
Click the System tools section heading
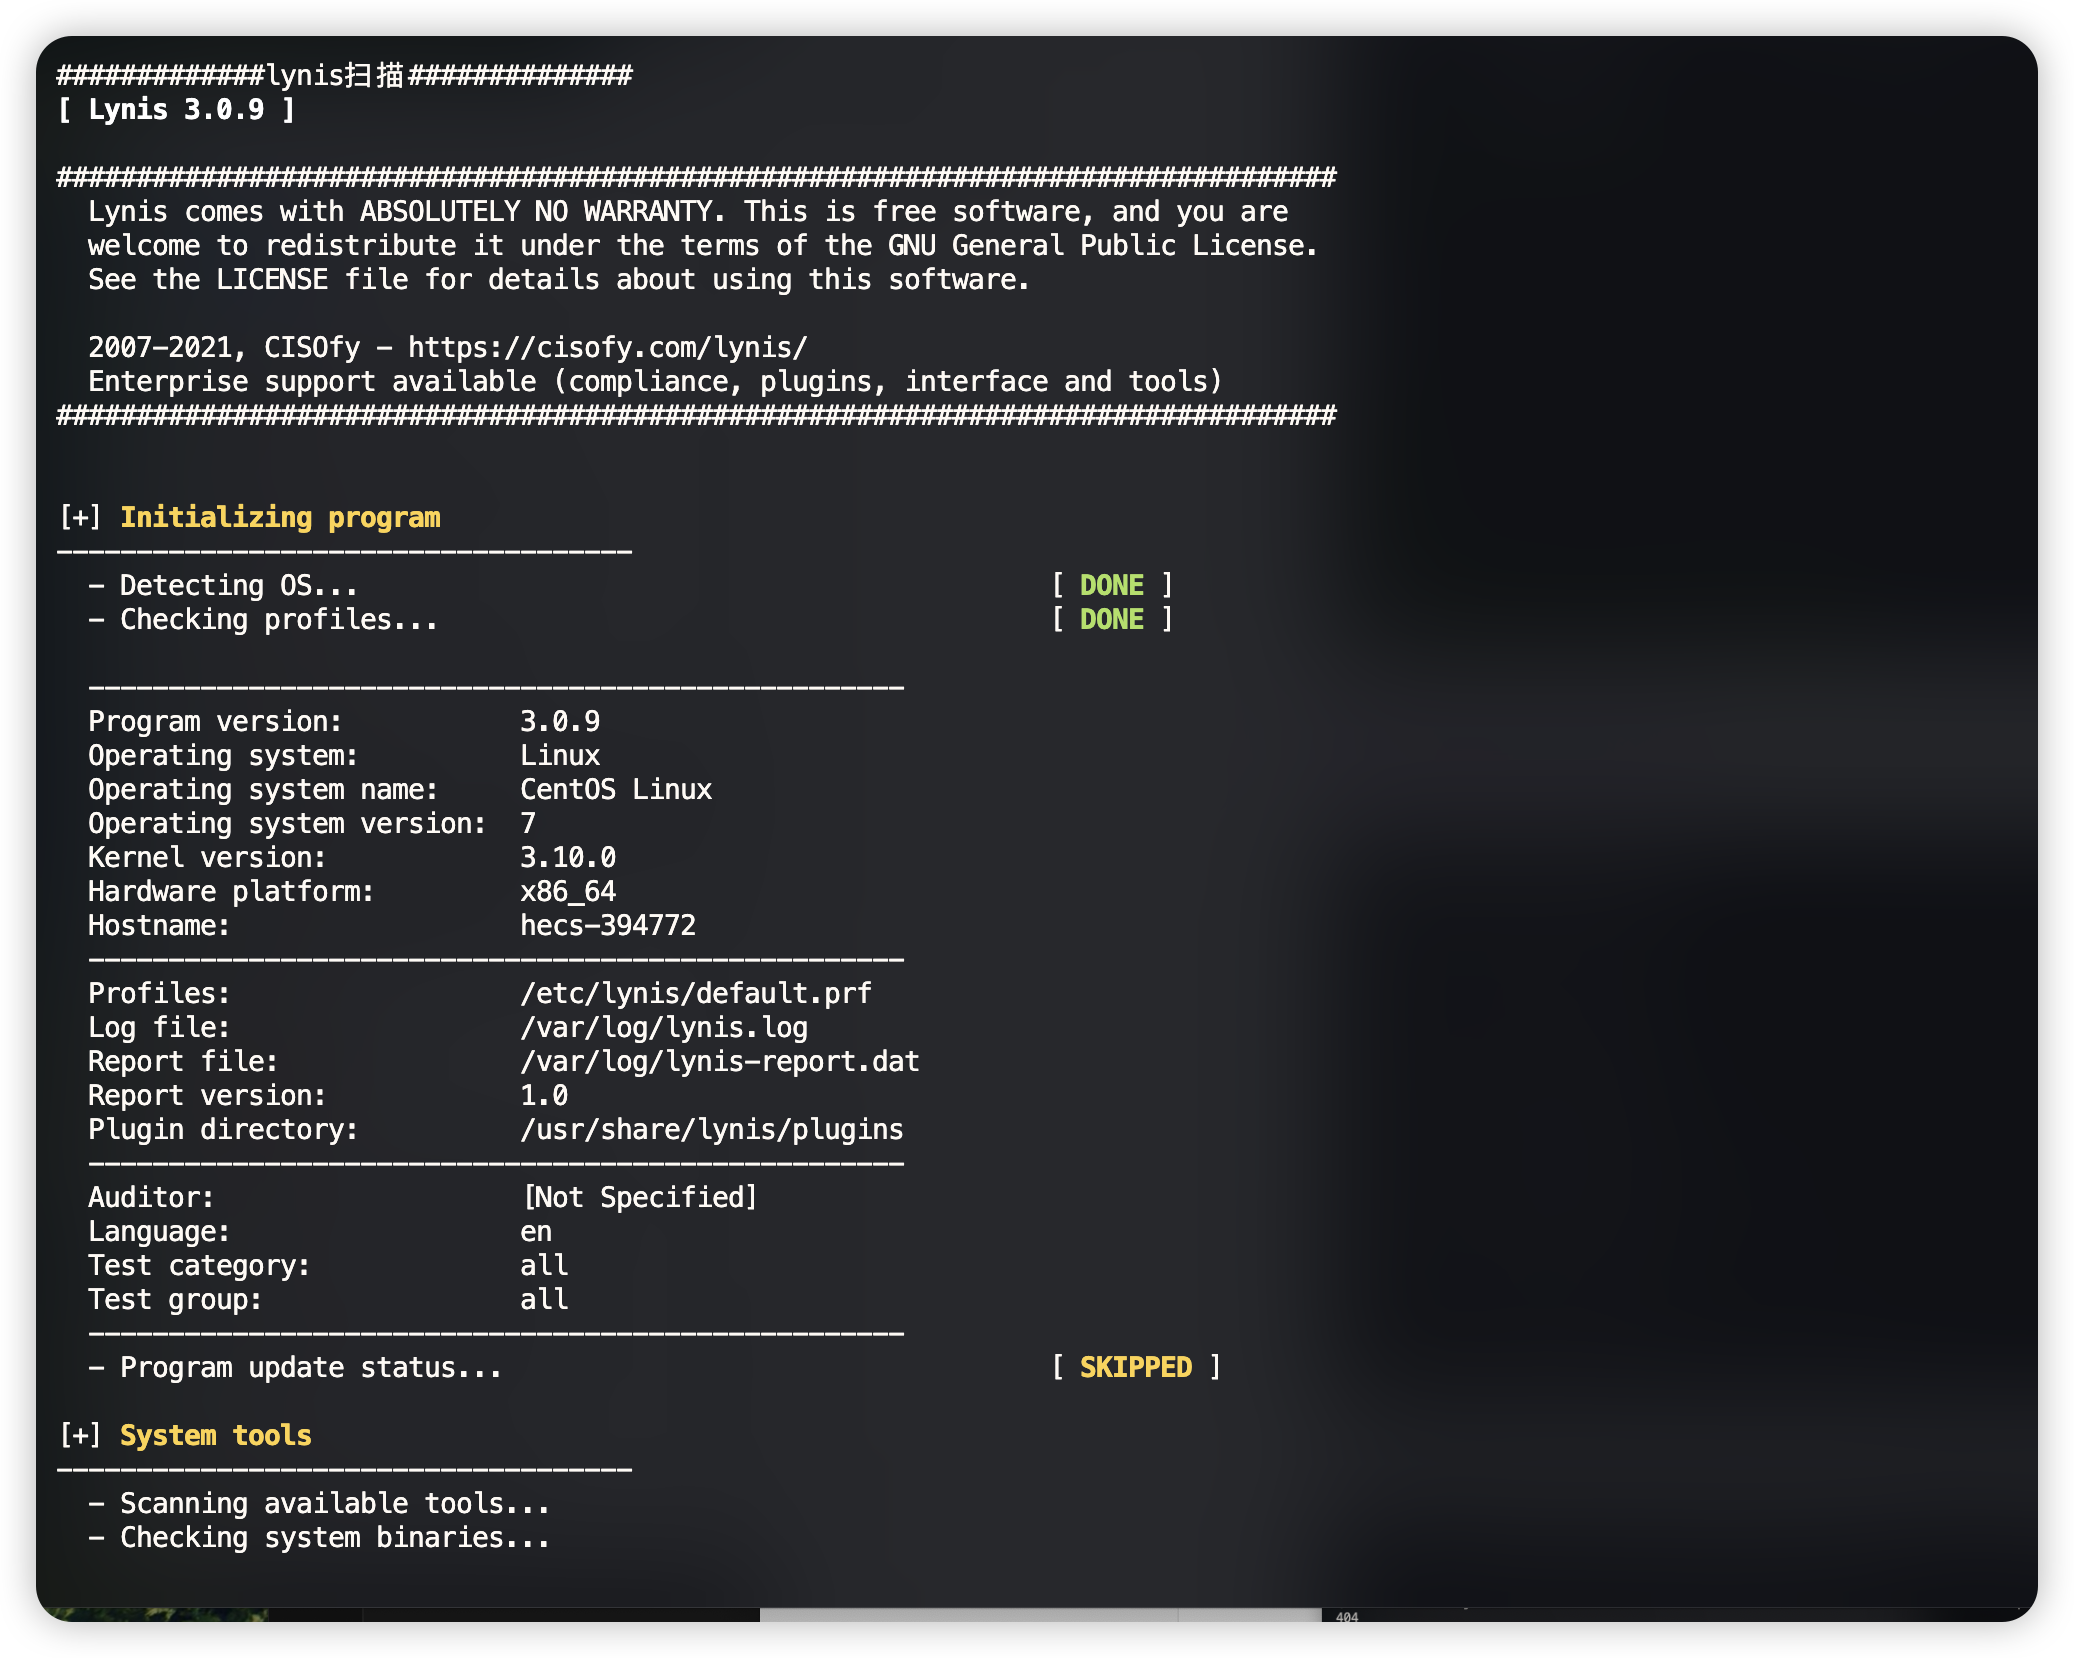point(215,1435)
